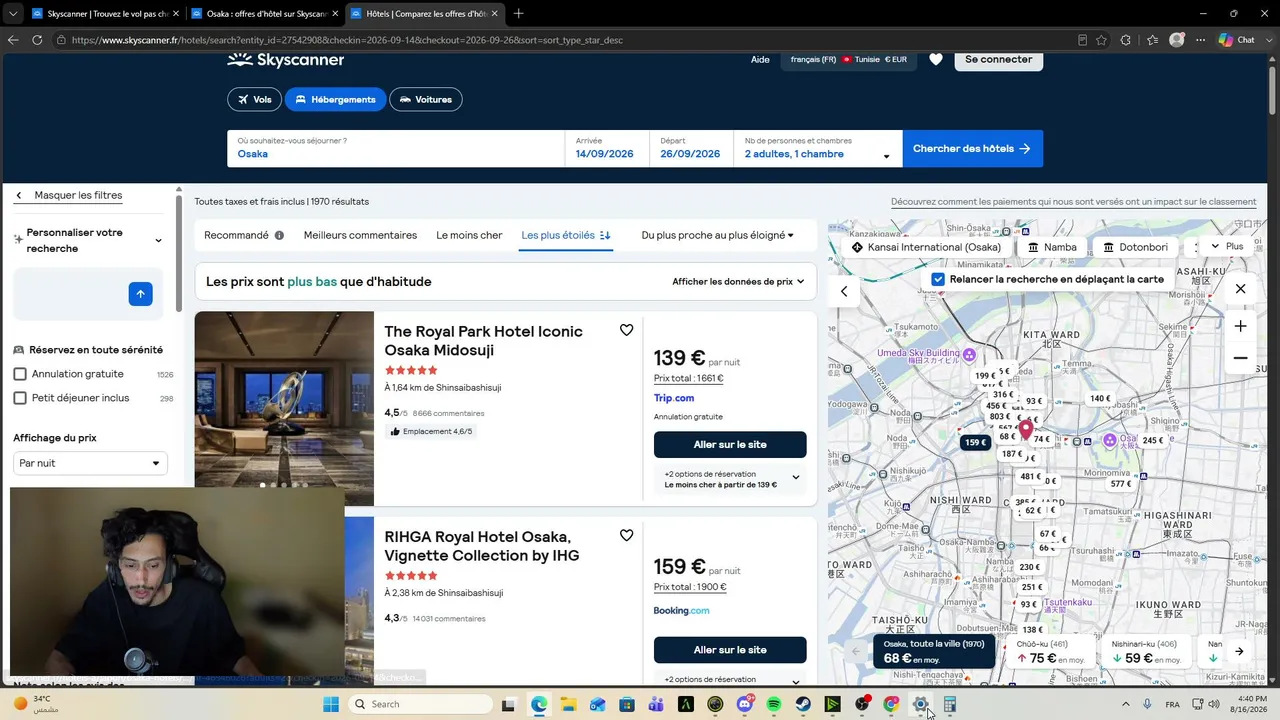1280x720 pixels.
Task: Open the browser profile avatar
Action: pyautogui.click(x=1177, y=40)
